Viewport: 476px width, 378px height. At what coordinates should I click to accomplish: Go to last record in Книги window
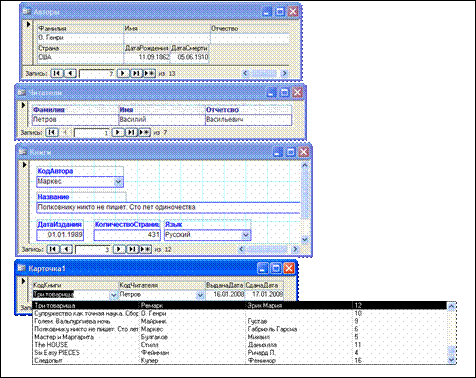pos(132,249)
